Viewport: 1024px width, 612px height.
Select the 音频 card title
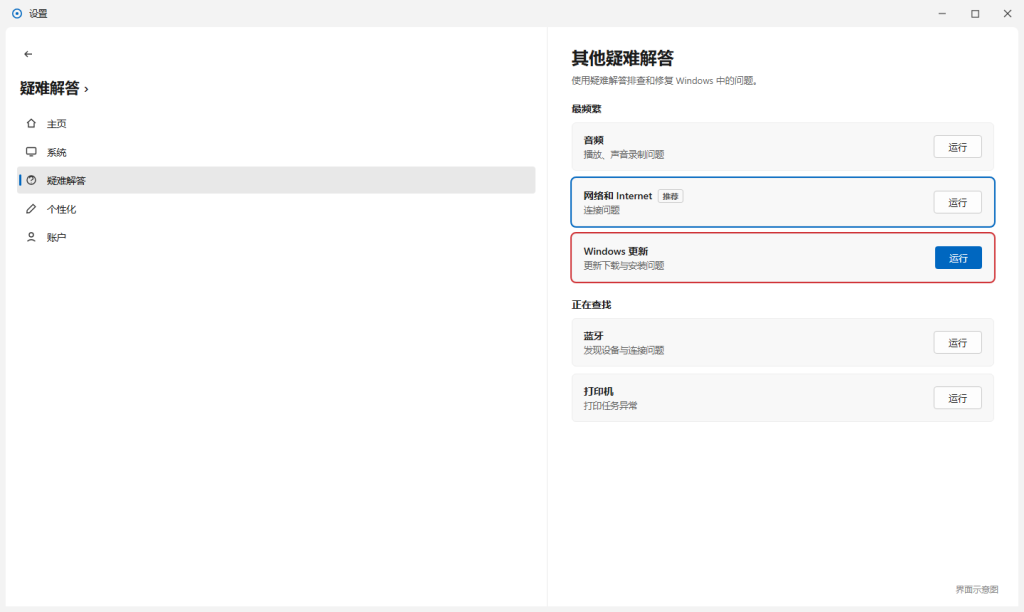594,140
